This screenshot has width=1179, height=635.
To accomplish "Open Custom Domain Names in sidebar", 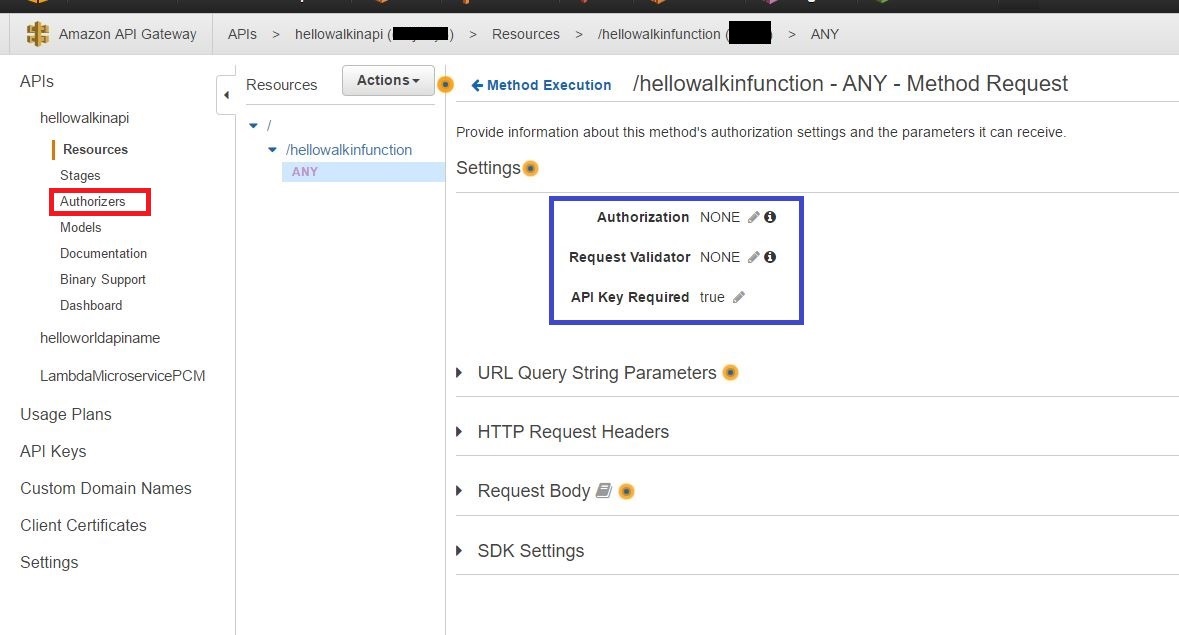I will coord(105,488).
